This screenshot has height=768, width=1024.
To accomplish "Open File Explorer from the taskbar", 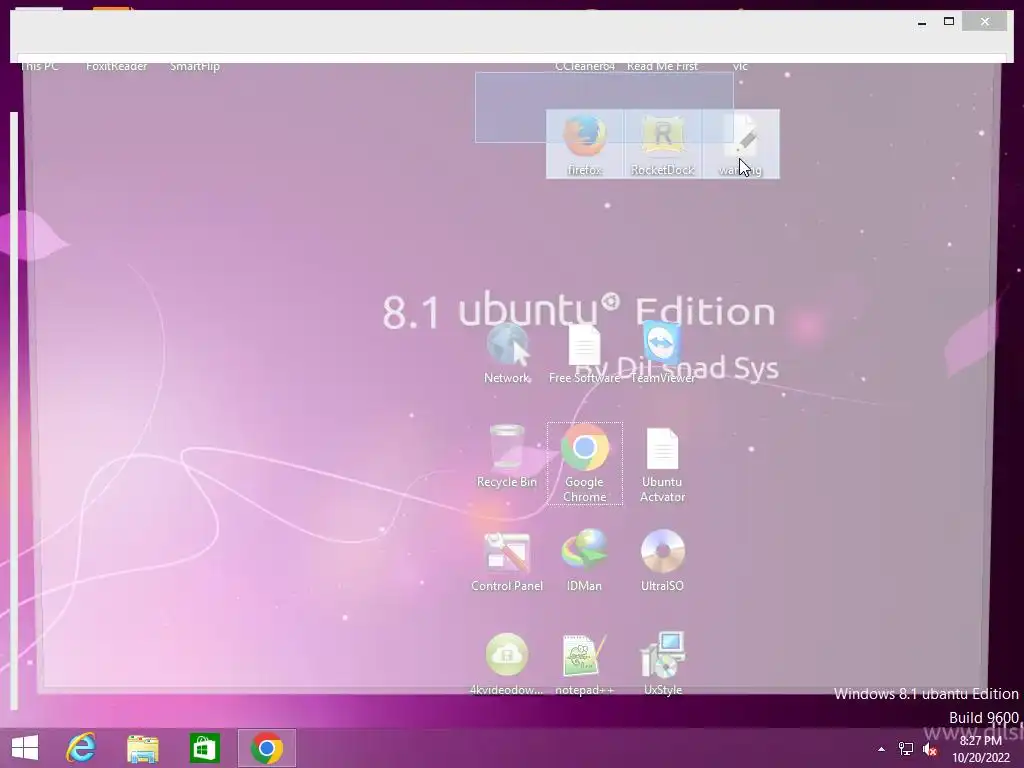I will click(142, 748).
